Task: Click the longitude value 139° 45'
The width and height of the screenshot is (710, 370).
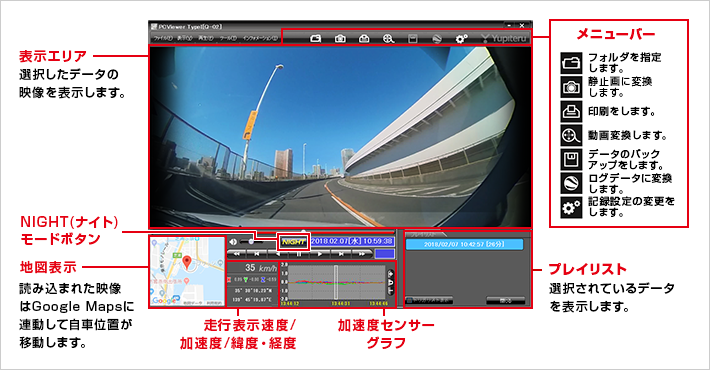Action: coord(252,300)
